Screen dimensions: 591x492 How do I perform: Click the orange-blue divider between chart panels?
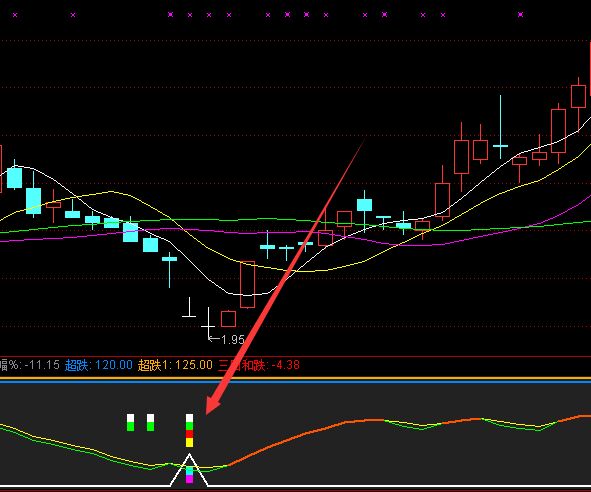(296, 380)
